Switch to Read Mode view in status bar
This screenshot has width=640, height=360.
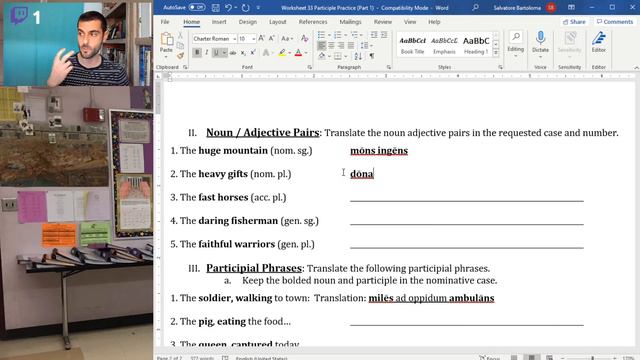pyautogui.click(x=514, y=358)
